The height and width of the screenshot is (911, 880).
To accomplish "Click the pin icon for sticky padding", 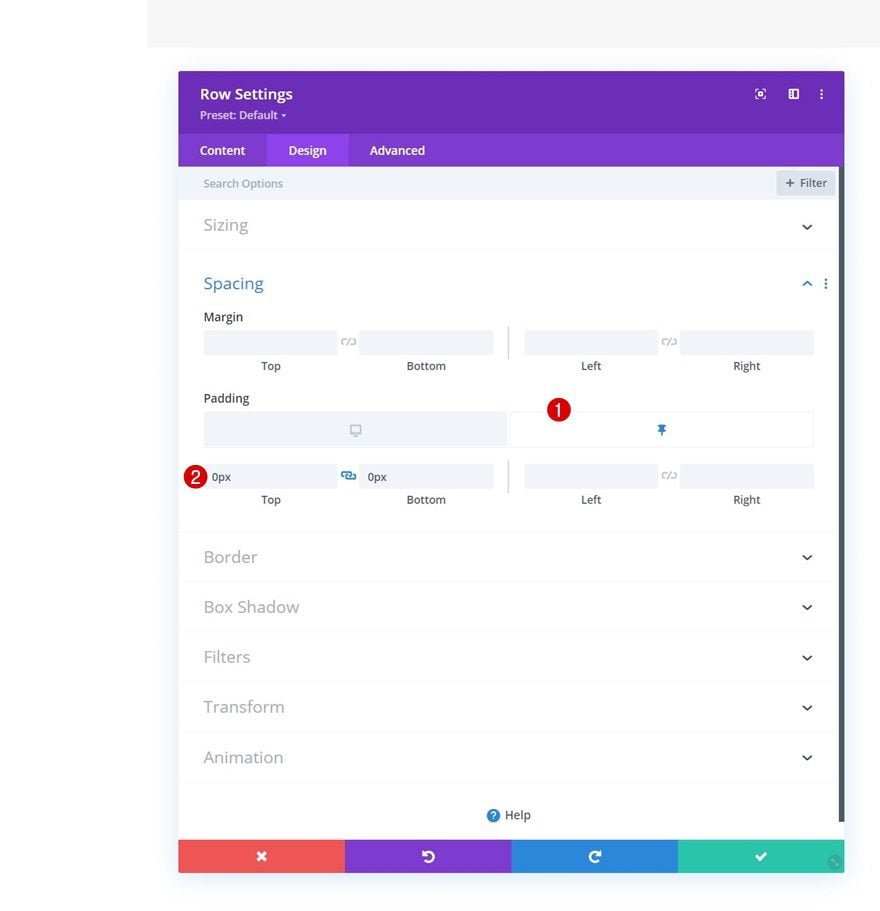I will click(x=661, y=430).
